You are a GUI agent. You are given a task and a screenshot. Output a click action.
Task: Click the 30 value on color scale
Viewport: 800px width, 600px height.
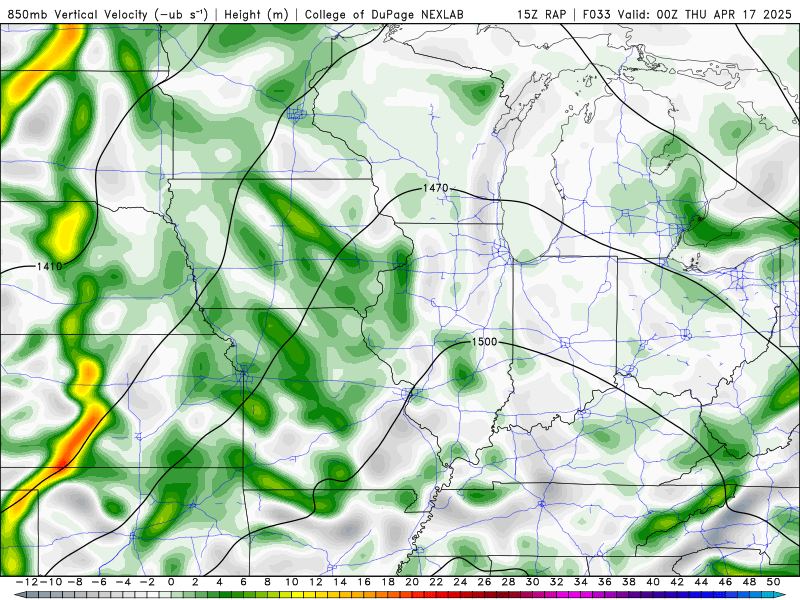coord(533,582)
